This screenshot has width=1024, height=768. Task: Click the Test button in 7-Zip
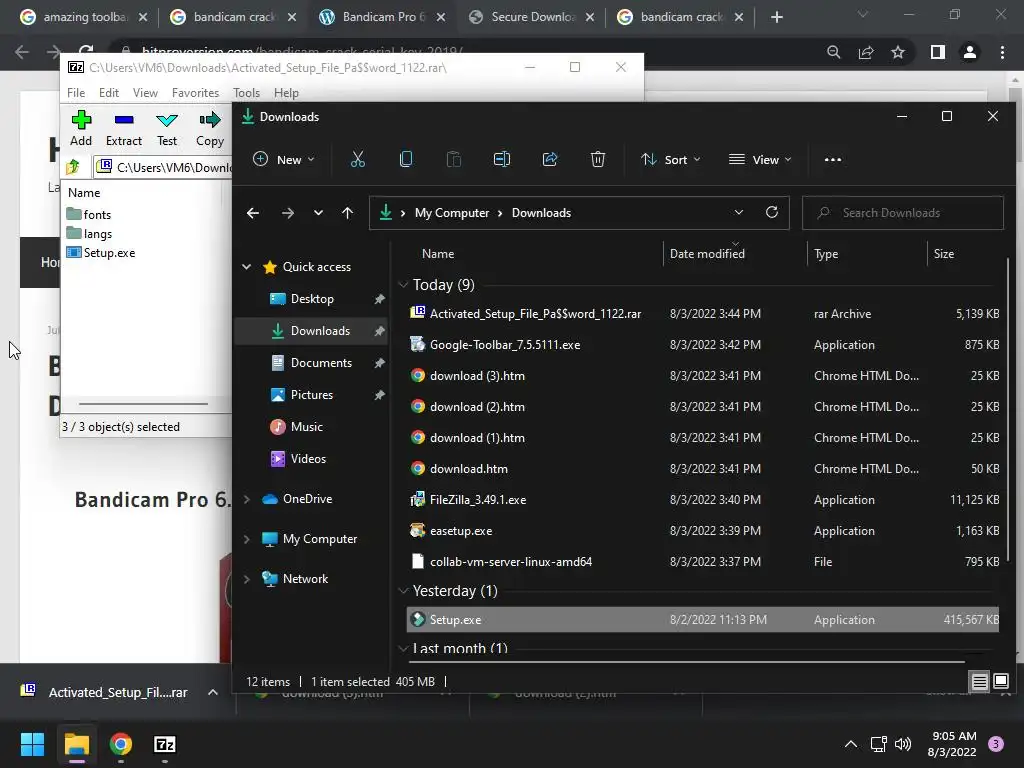point(167,128)
